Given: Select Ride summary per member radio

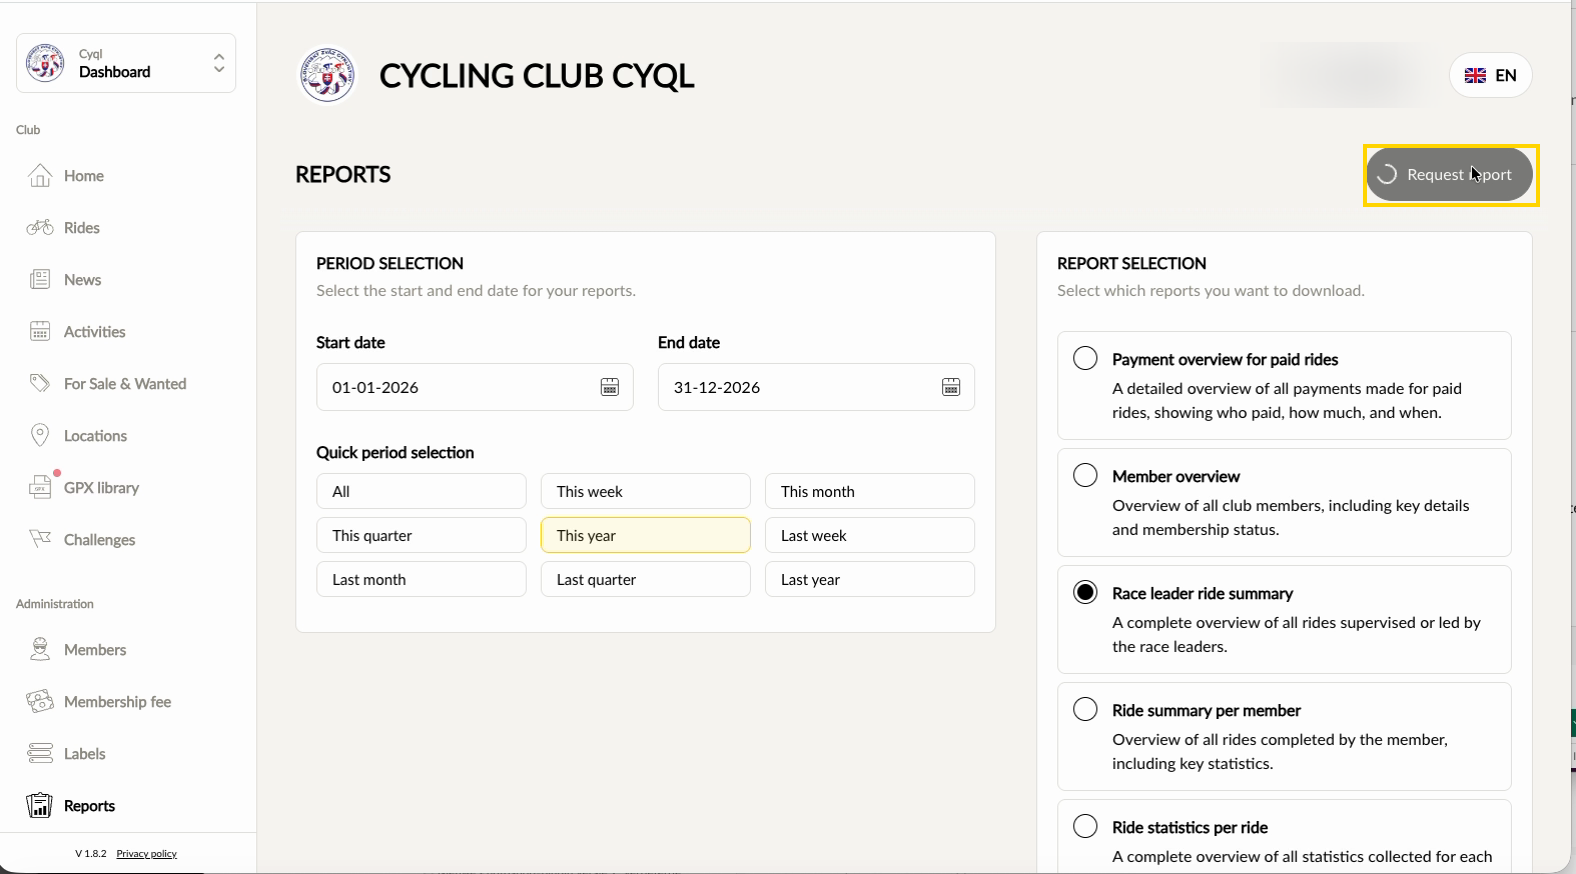Looking at the screenshot, I should tap(1085, 709).
